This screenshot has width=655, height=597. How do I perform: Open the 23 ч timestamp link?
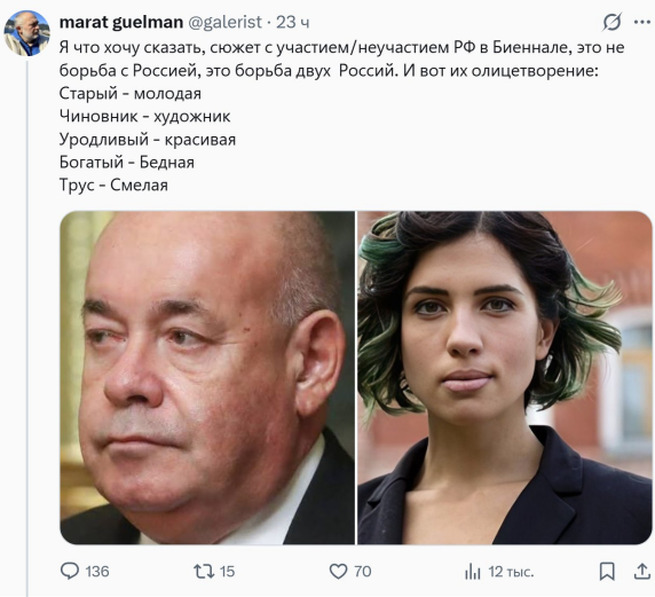[293, 23]
